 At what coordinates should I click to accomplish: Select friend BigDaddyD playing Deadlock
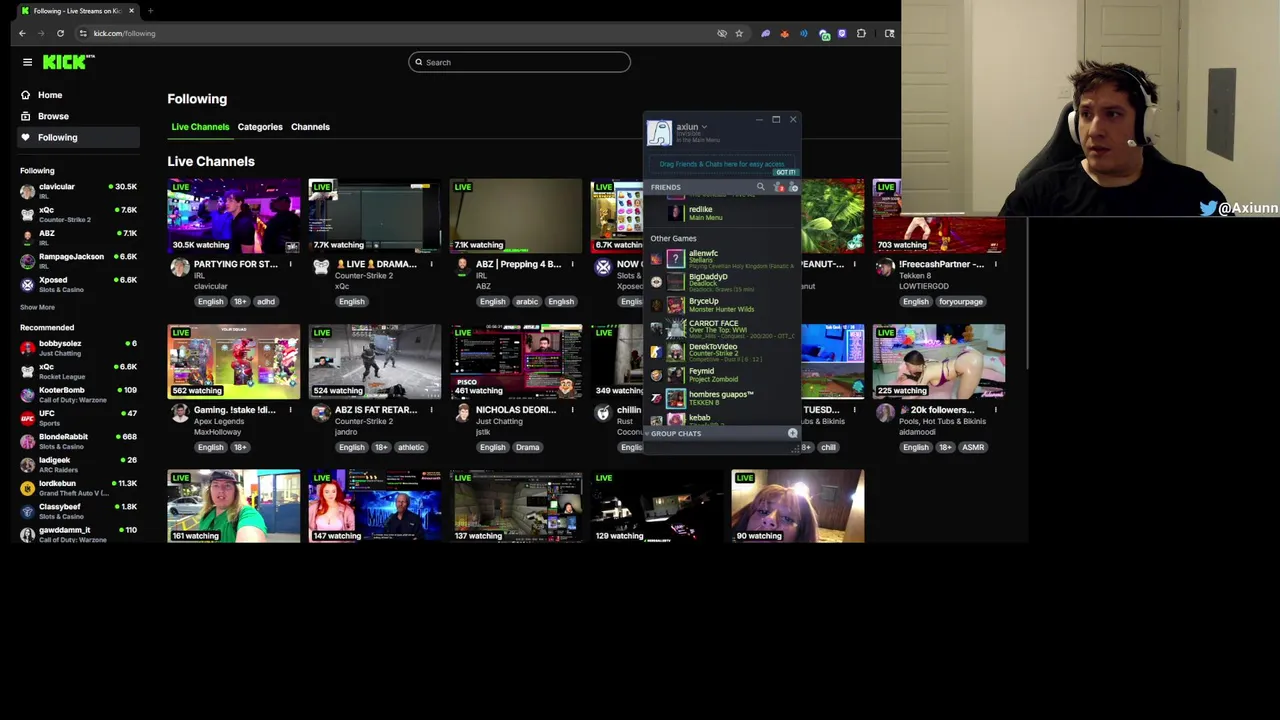click(722, 282)
